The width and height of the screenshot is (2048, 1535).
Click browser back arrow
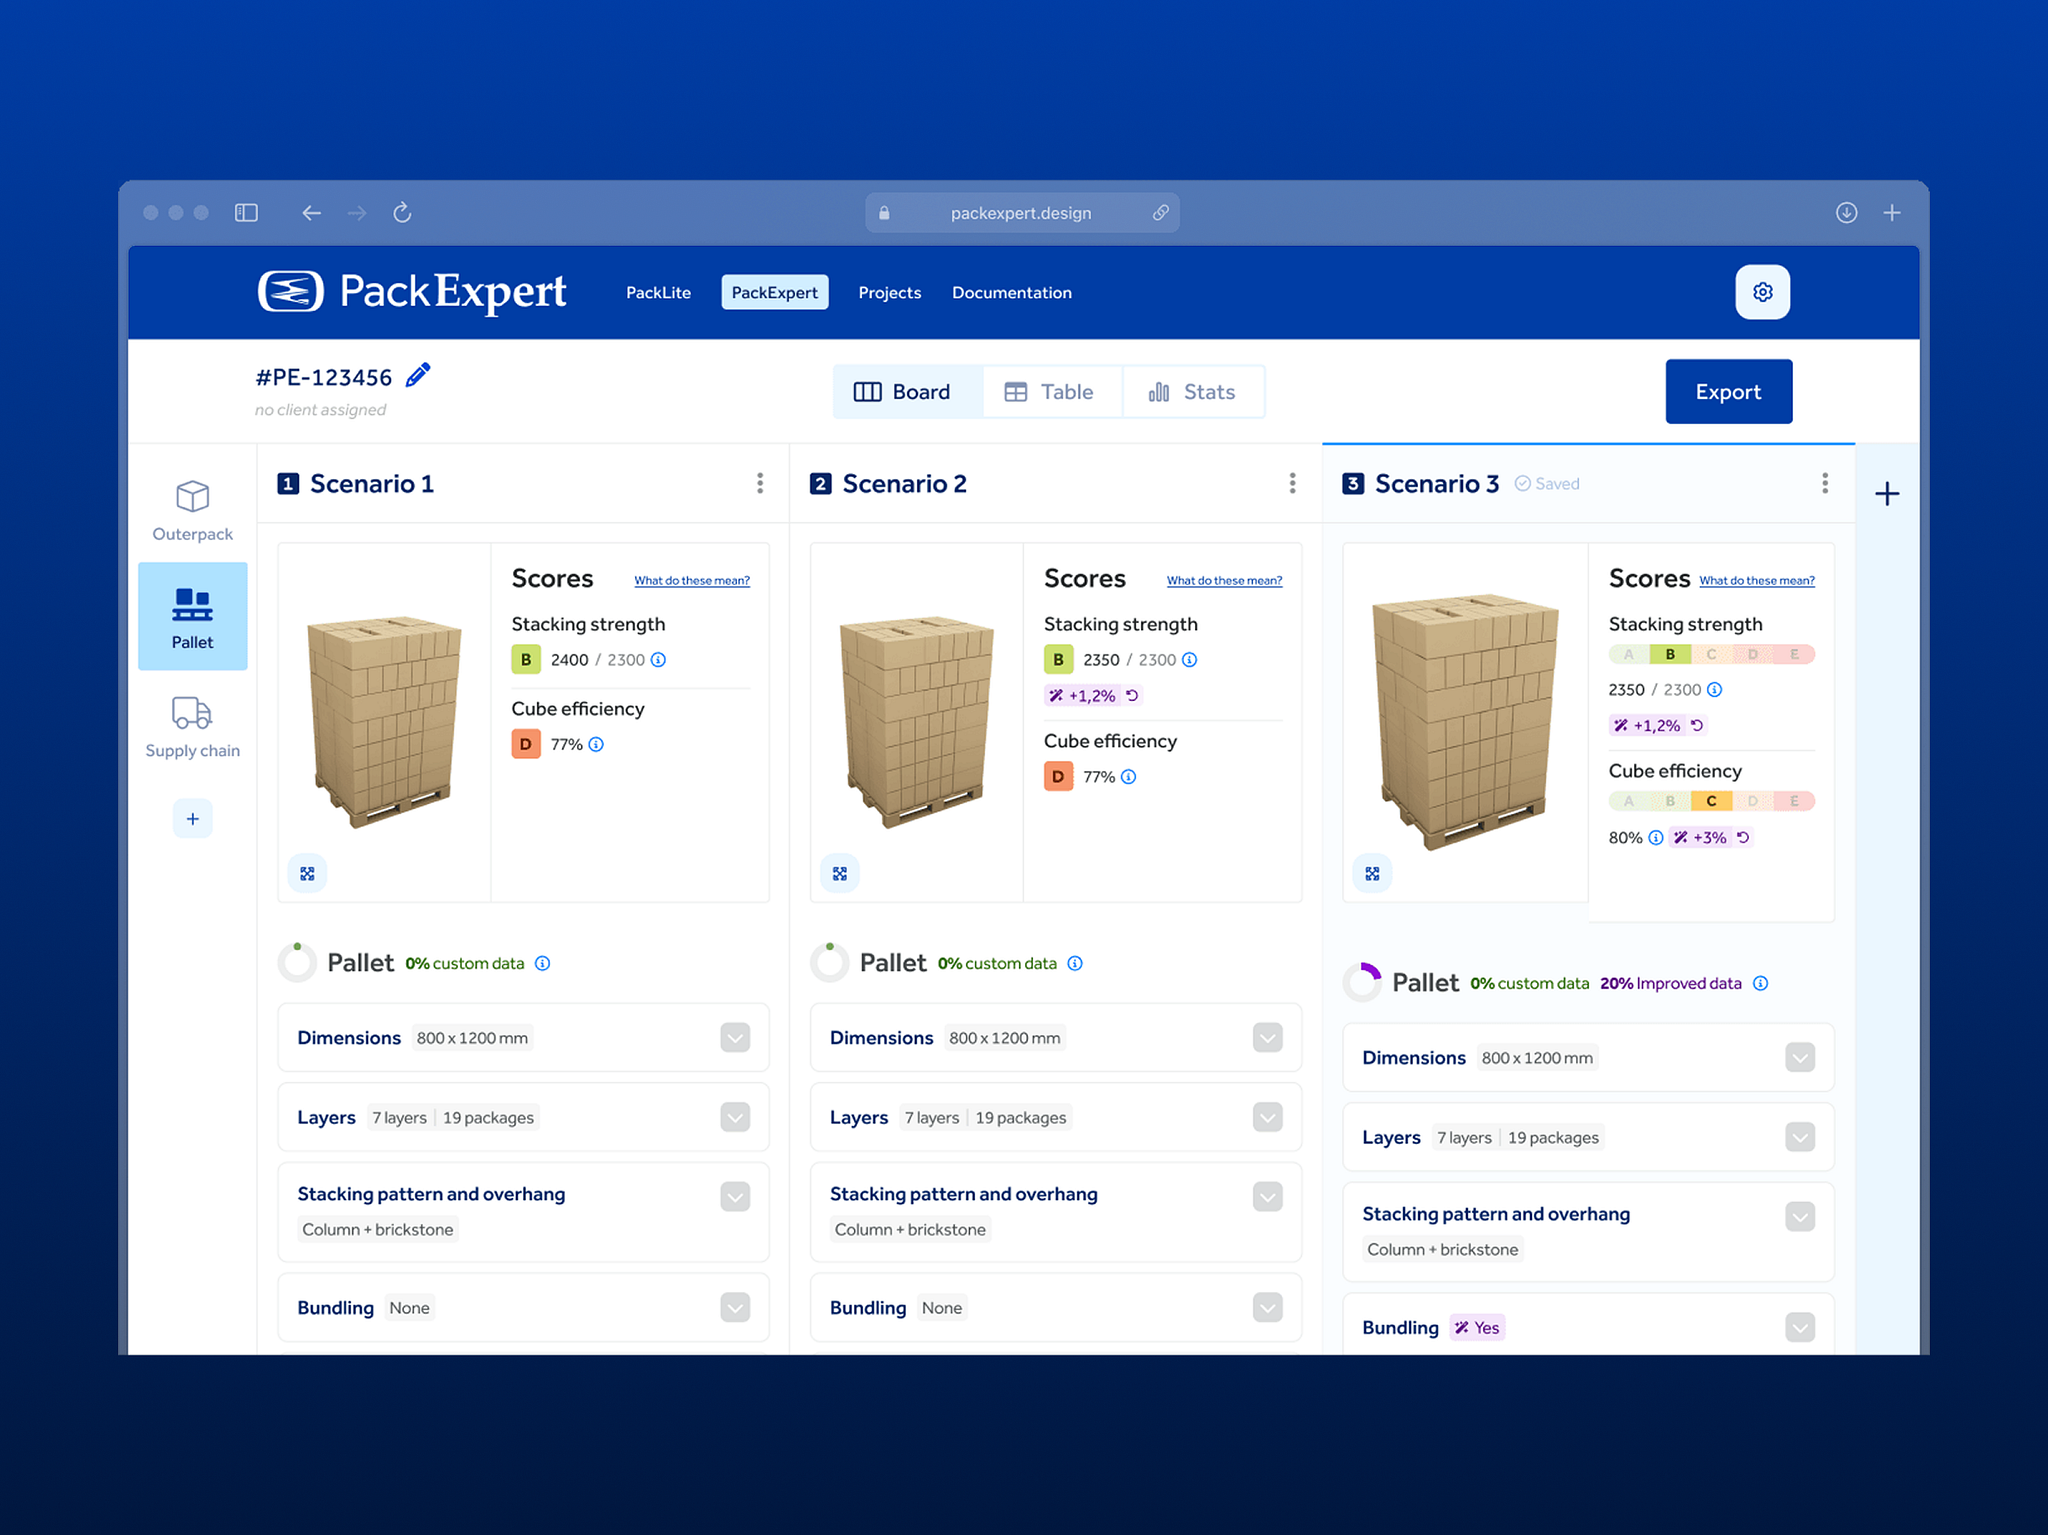click(311, 213)
